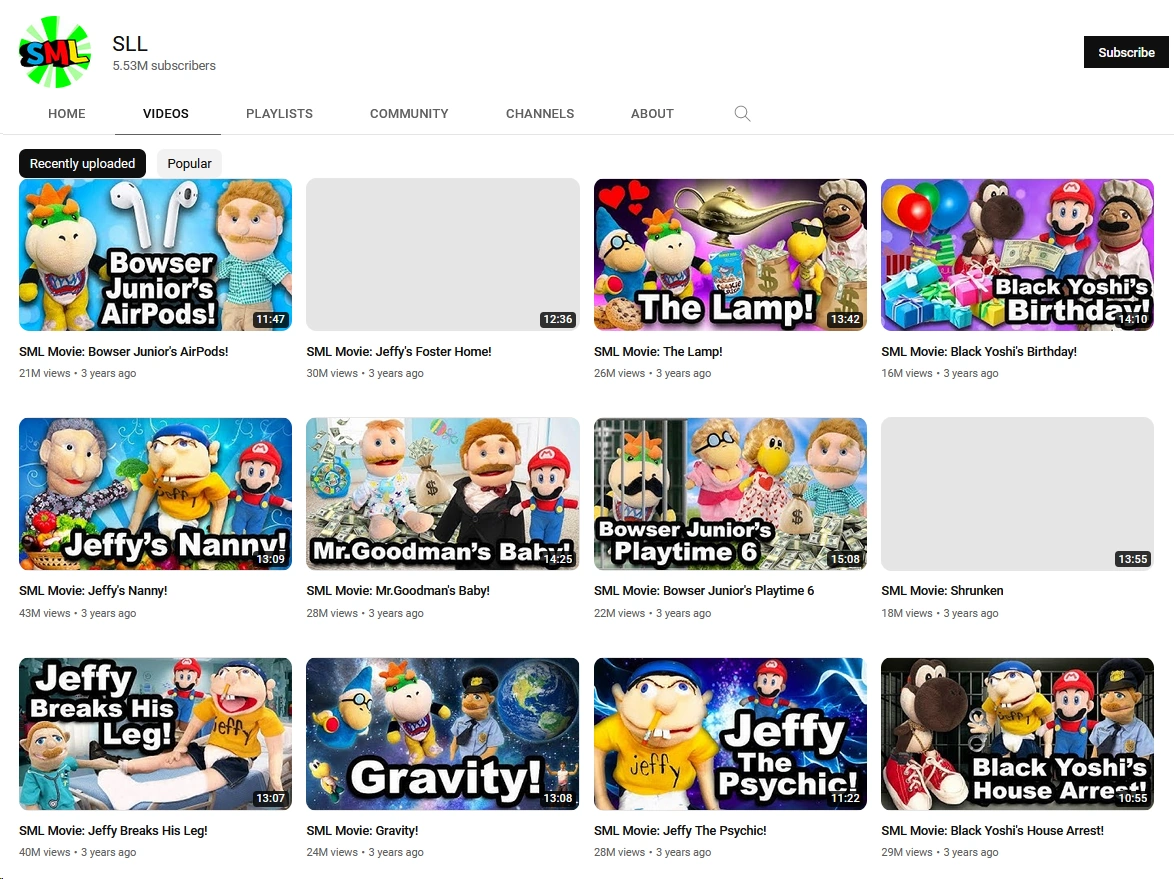The image size is (1174, 879).
Task: Click title SML Movie: Black Yoshi's House Arrest!
Action: point(992,830)
